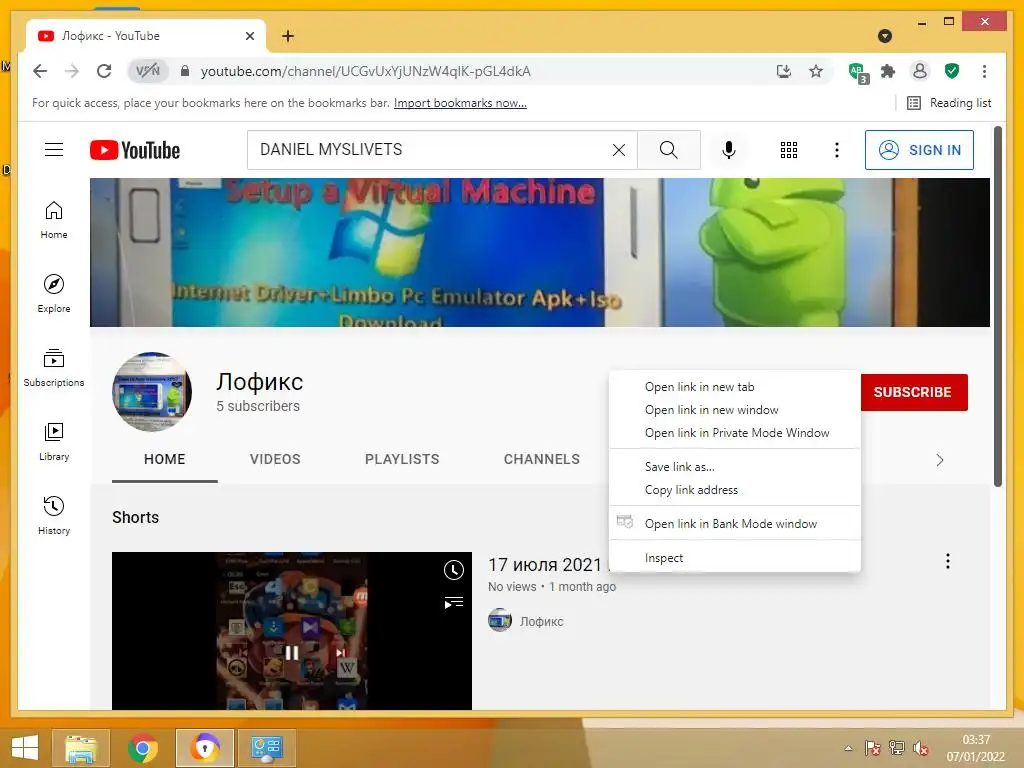Switch to the VIDEOS channel tab
Image resolution: width=1024 pixels, height=768 pixels.
point(275,459)
